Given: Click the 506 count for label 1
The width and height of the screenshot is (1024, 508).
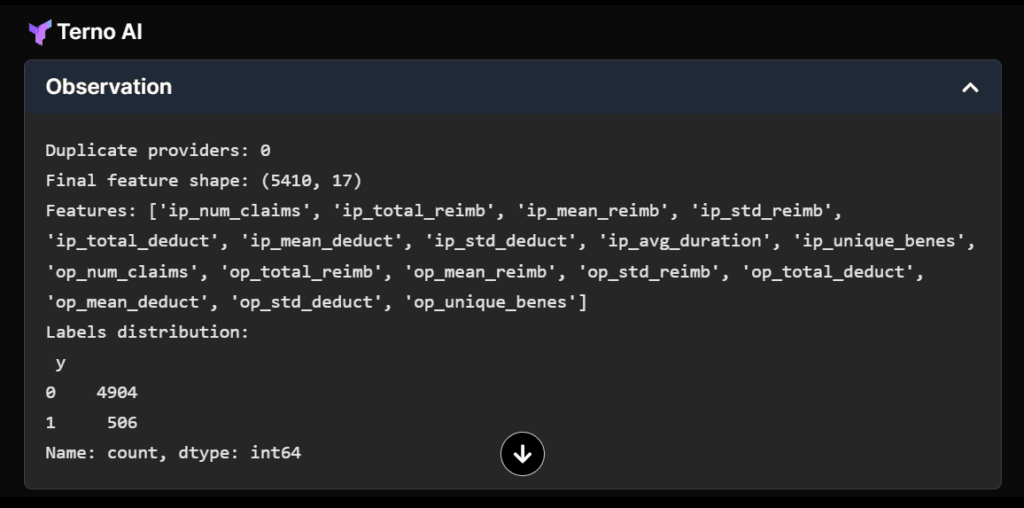Looking at the screenshot, I should [122, 422].
